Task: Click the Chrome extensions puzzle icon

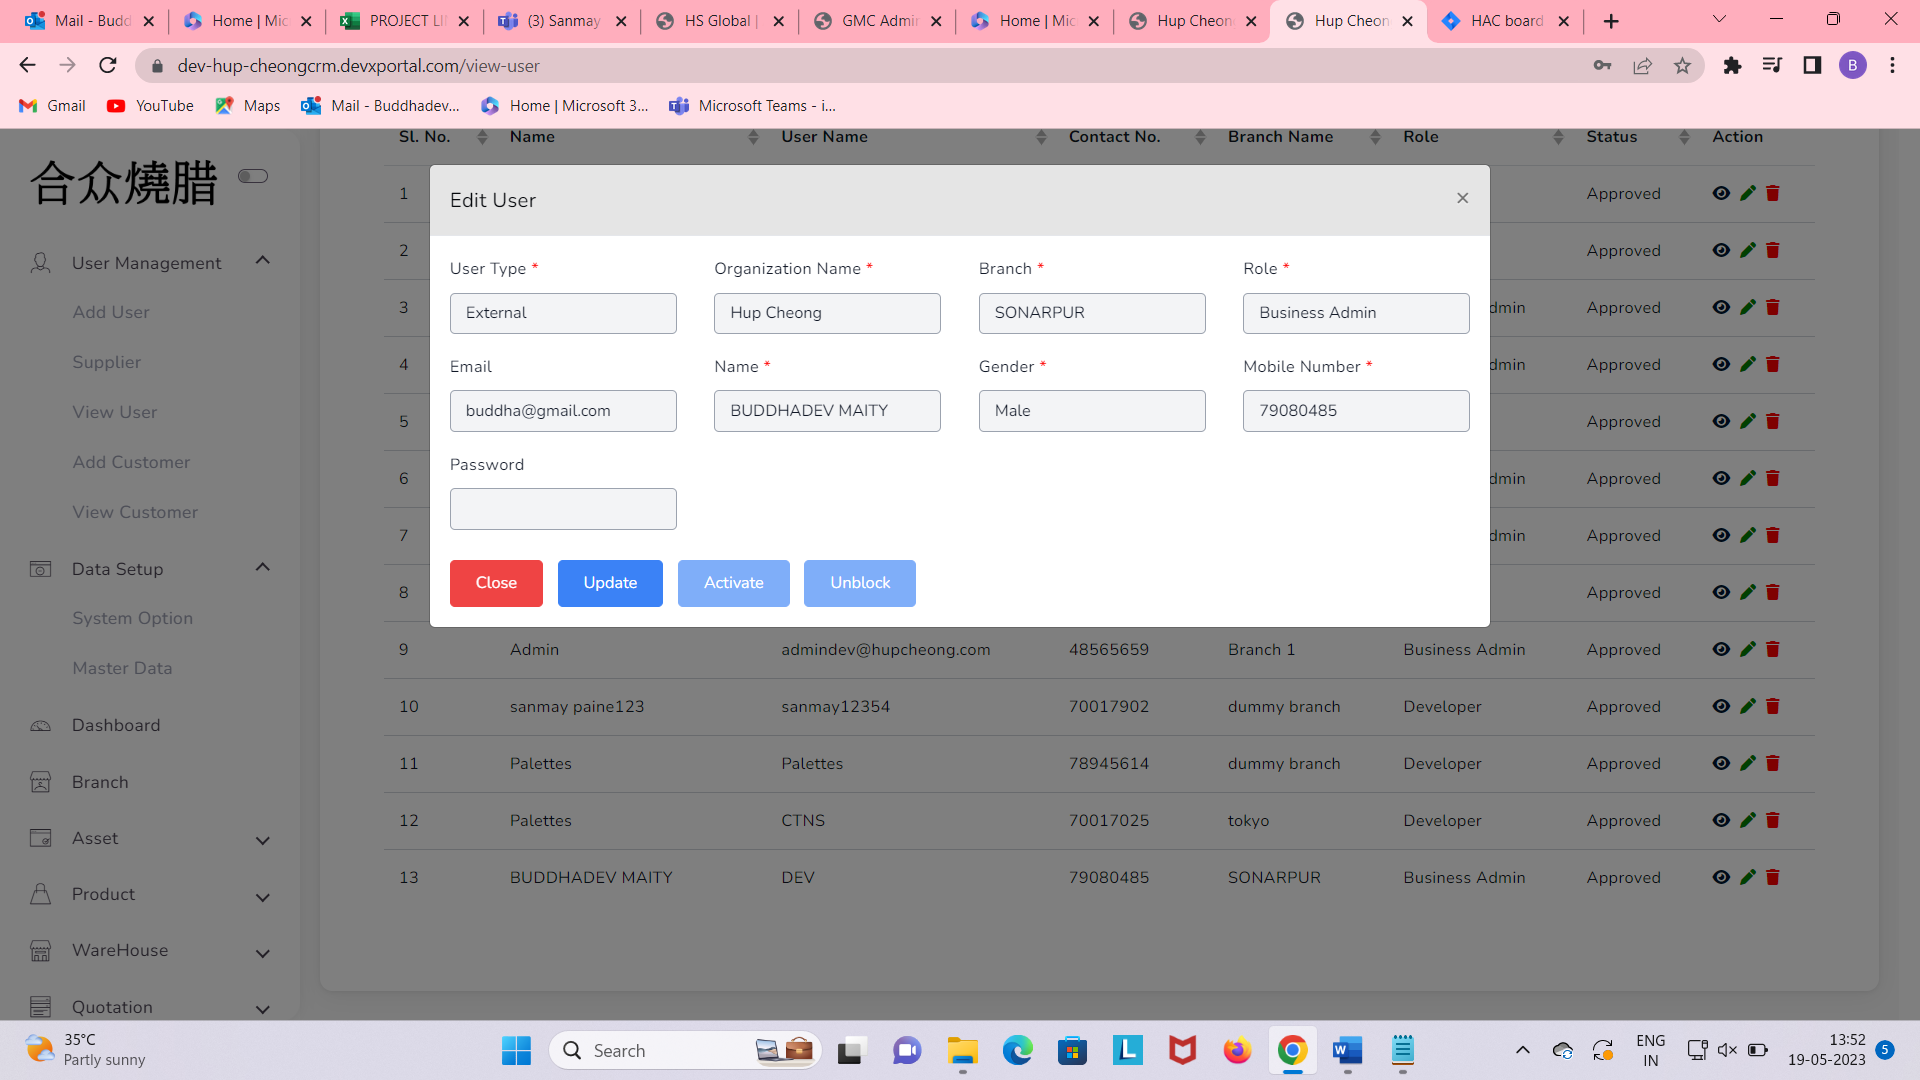Action: click(1732, 66)
